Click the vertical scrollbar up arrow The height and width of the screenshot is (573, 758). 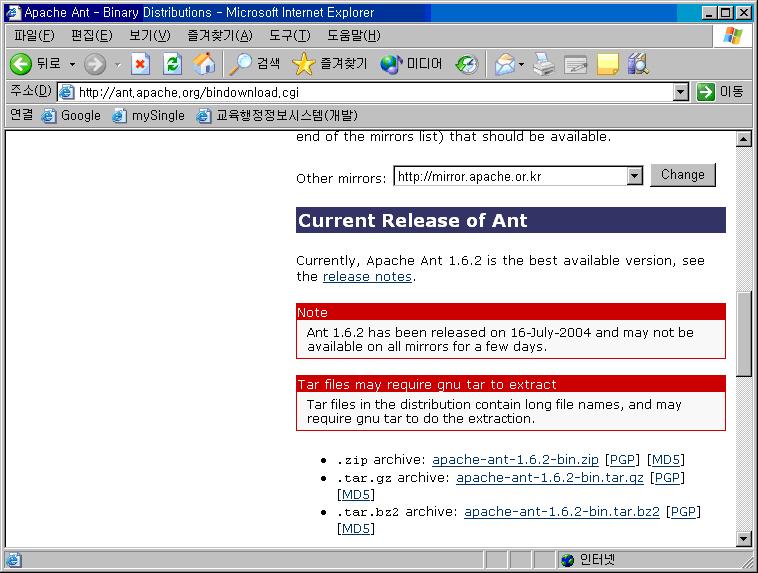pyautogui.click(x=743, y=139)
